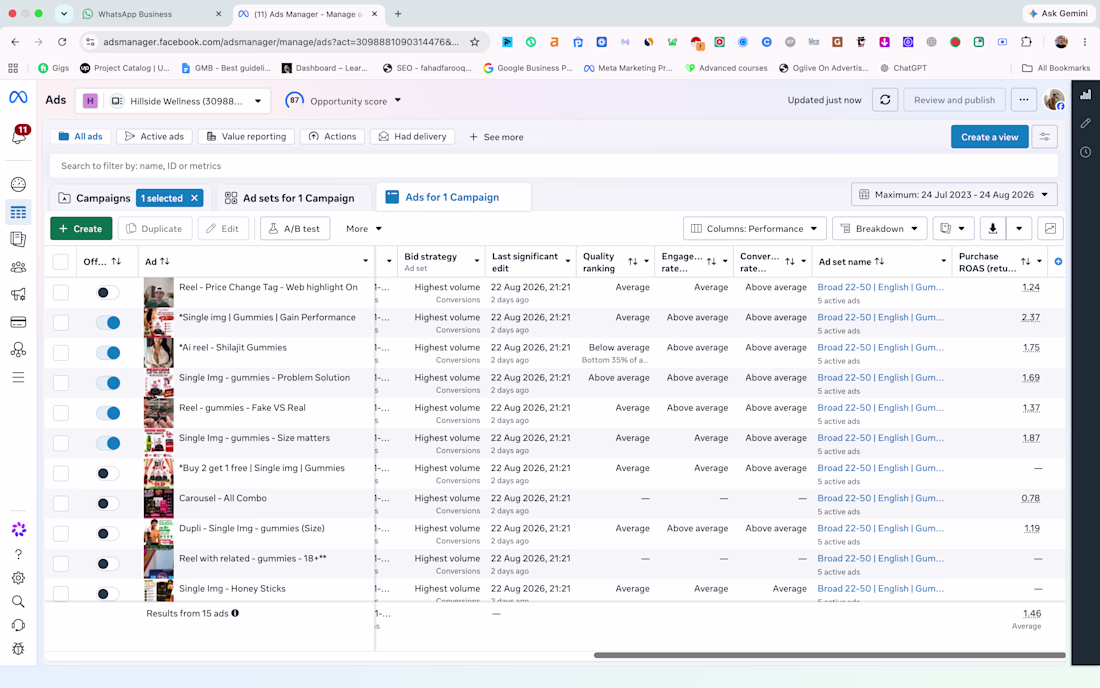Tick checkbox for Single Img - gummies - Problem Solution
This screenshot has width=1100, height=688.
(x=61, y=383)
